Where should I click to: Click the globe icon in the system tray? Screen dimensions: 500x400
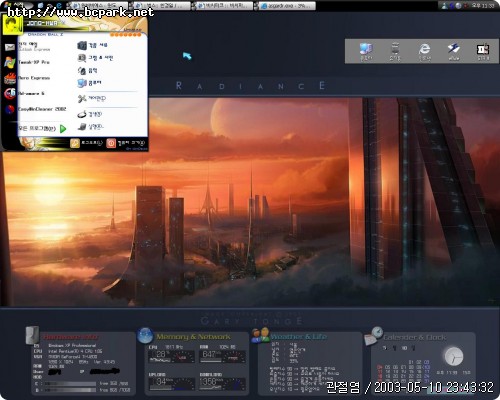[458, 6]
